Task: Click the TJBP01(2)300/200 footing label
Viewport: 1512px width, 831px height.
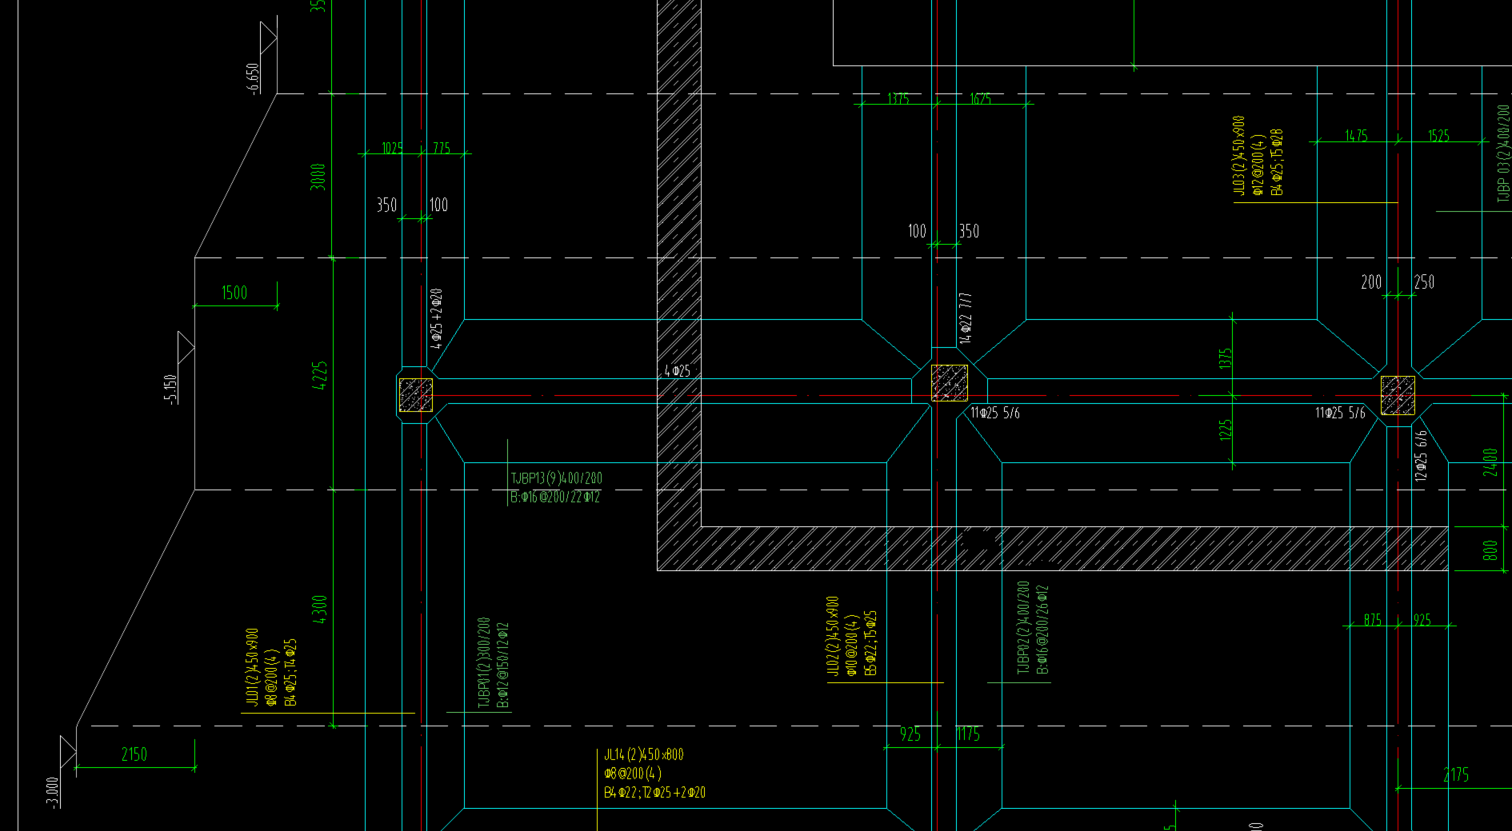Action: [483, 663]
